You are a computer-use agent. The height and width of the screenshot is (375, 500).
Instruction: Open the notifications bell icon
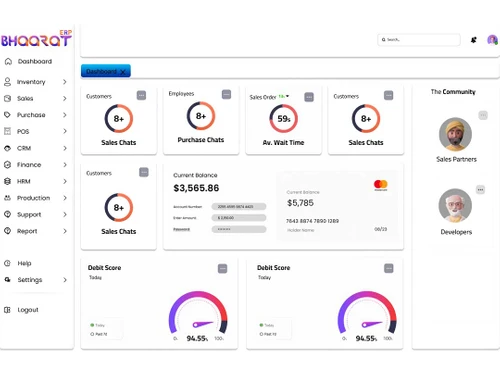click(474, 40)
